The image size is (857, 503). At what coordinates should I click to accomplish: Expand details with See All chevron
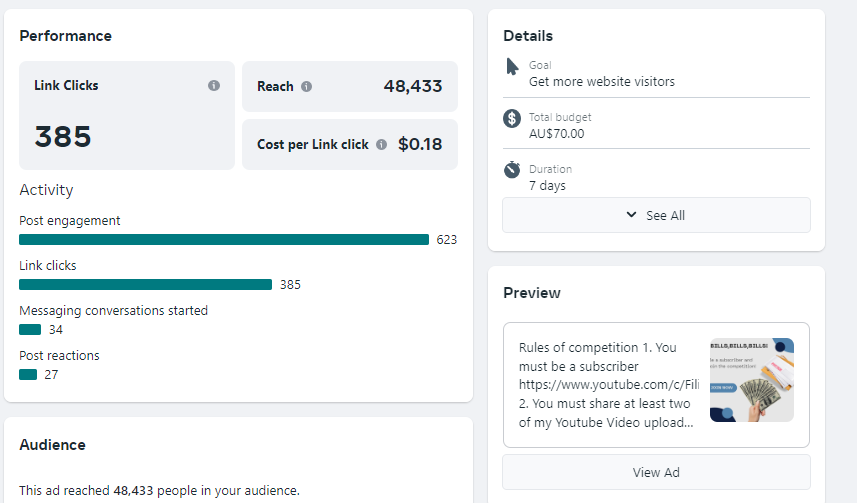coord(631,215)
